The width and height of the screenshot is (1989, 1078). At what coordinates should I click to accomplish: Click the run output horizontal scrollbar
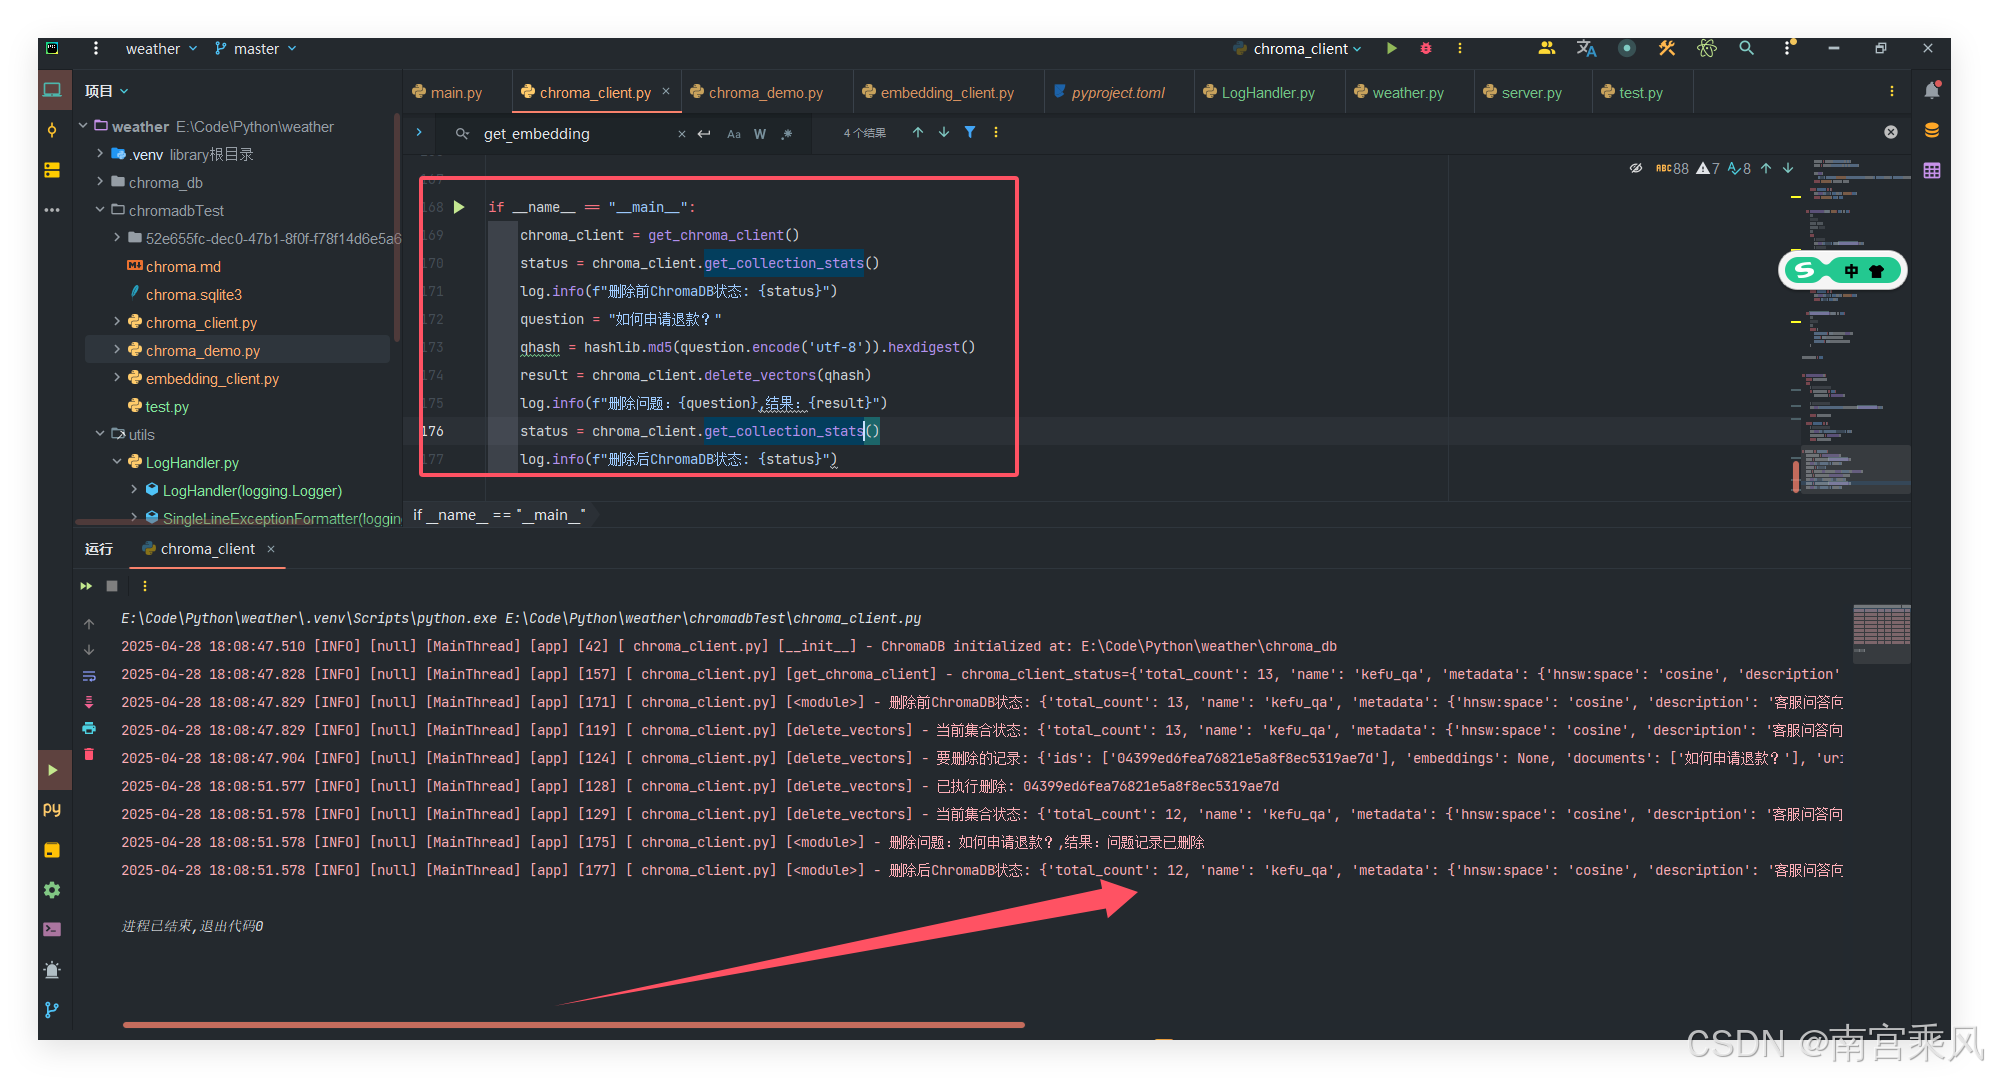(x=574, y=1025)
